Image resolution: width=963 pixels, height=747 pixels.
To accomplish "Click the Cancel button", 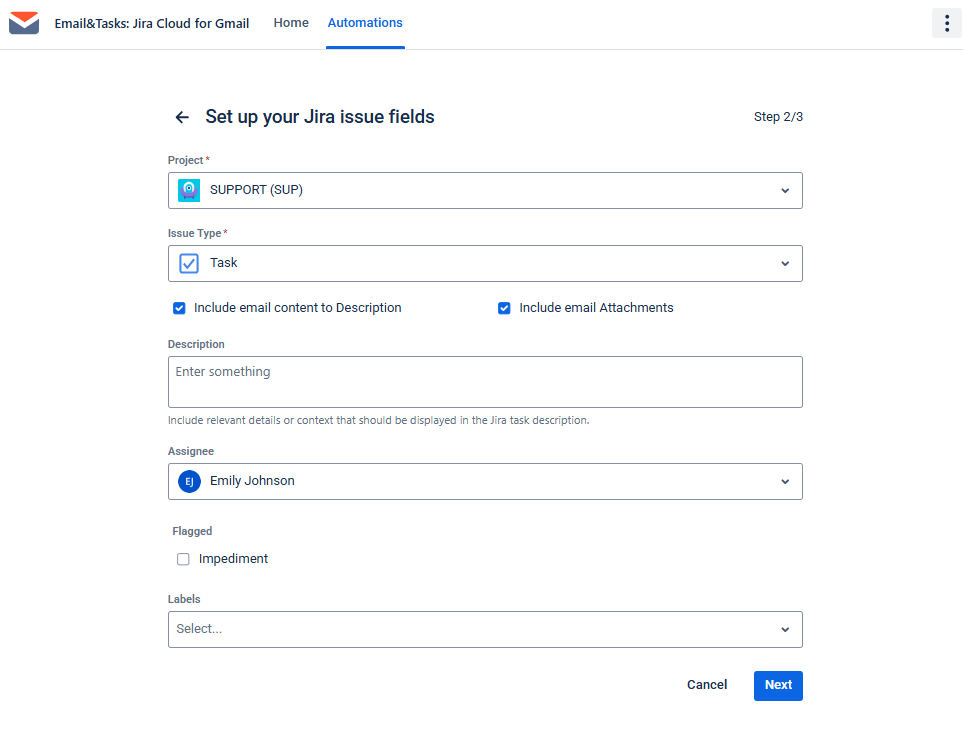I will [707, 685].
